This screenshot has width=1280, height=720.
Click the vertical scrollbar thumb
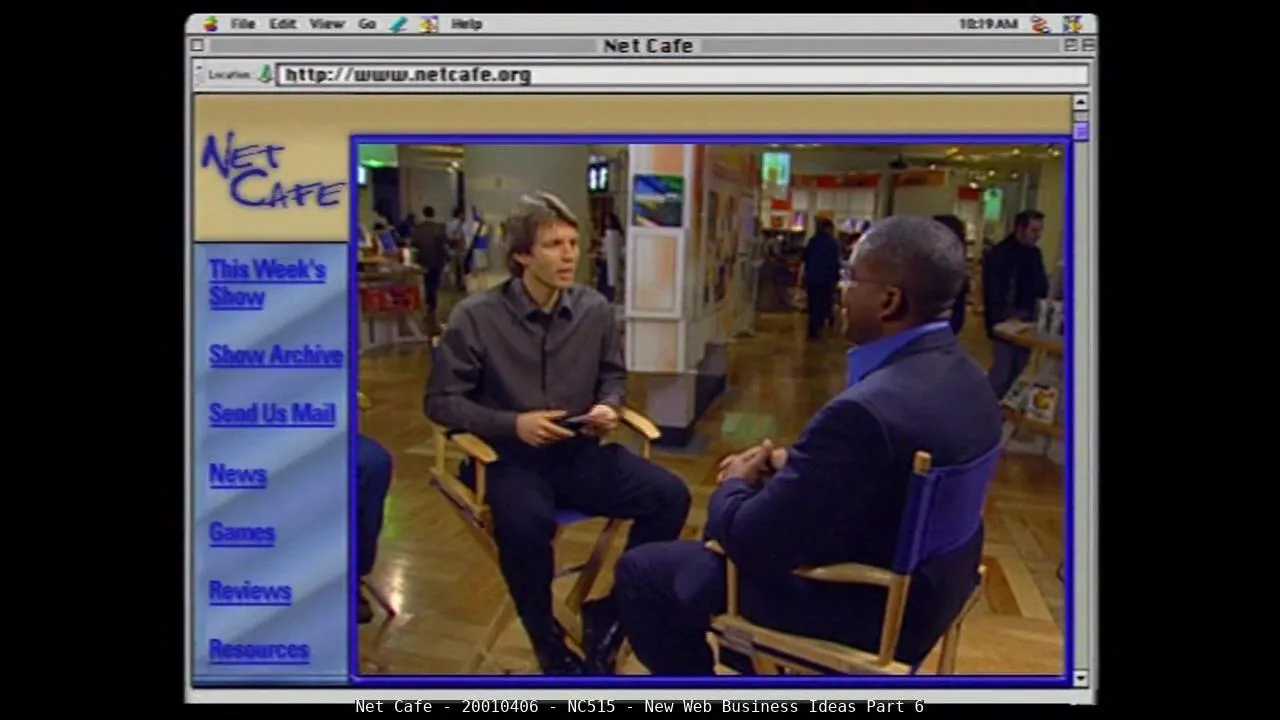[1080, 131]
